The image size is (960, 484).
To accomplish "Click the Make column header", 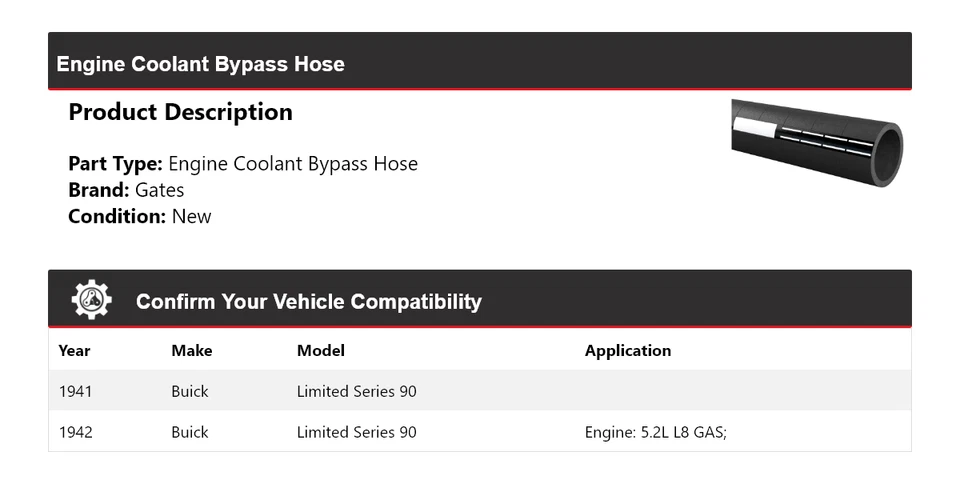I will 191,350.
